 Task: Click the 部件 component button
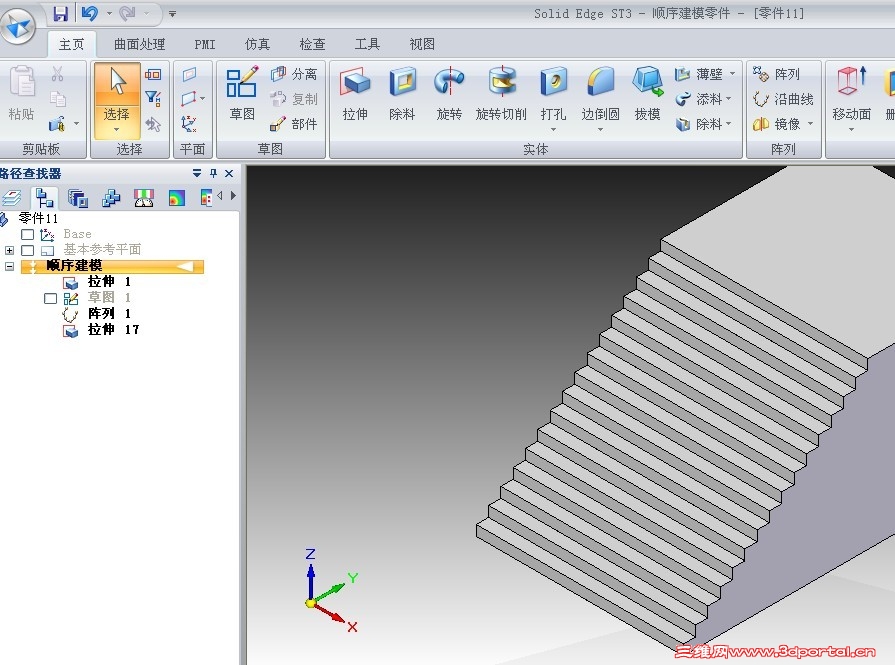pos(294,124)
